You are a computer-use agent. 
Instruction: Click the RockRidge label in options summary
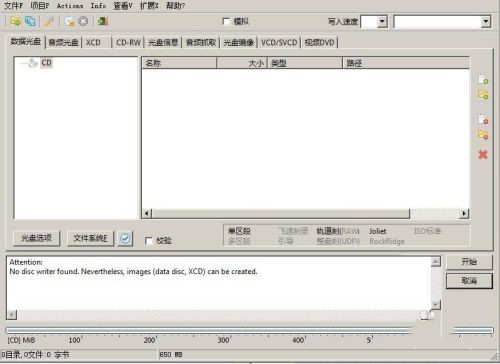387,241
